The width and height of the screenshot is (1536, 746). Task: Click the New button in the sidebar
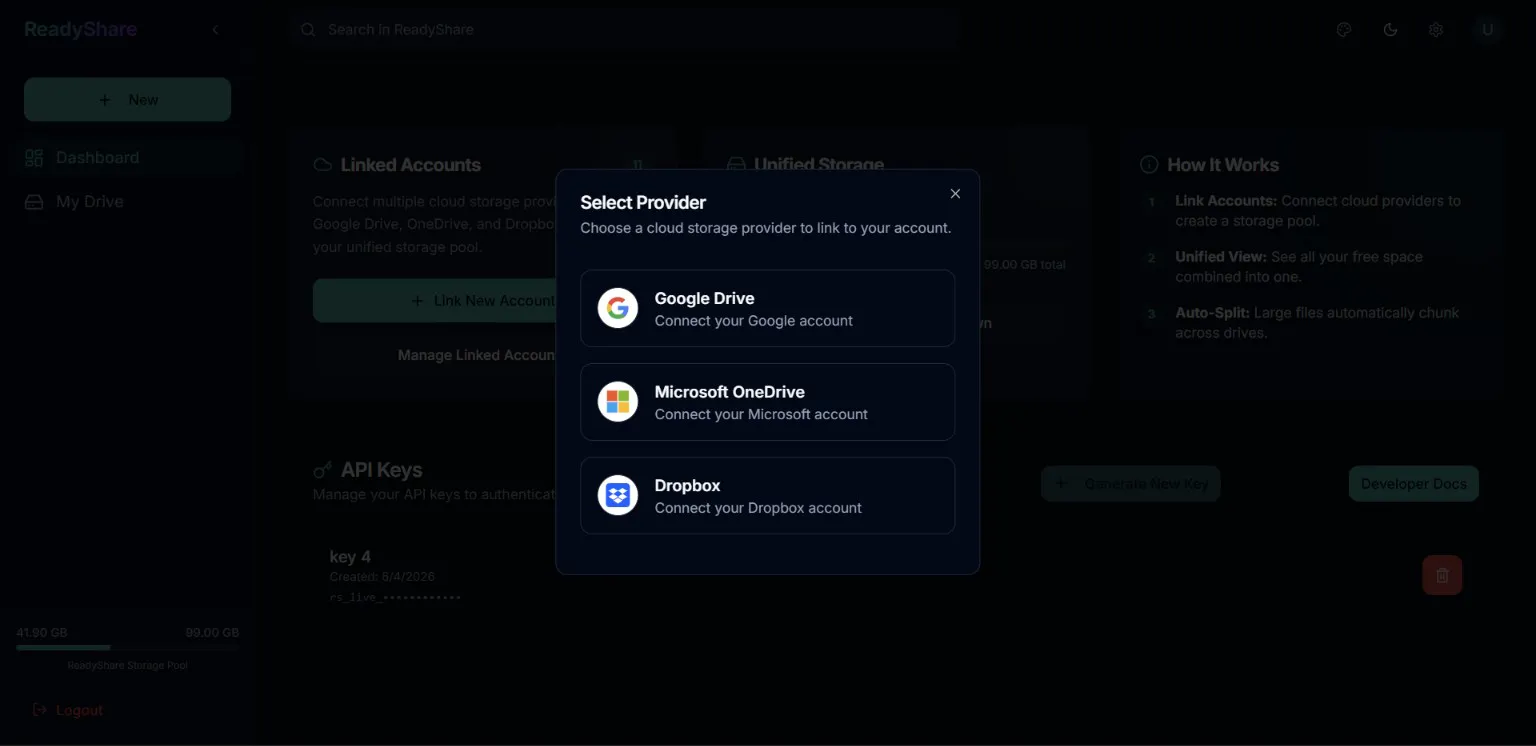pyautogui.click(x=127, y=100)
